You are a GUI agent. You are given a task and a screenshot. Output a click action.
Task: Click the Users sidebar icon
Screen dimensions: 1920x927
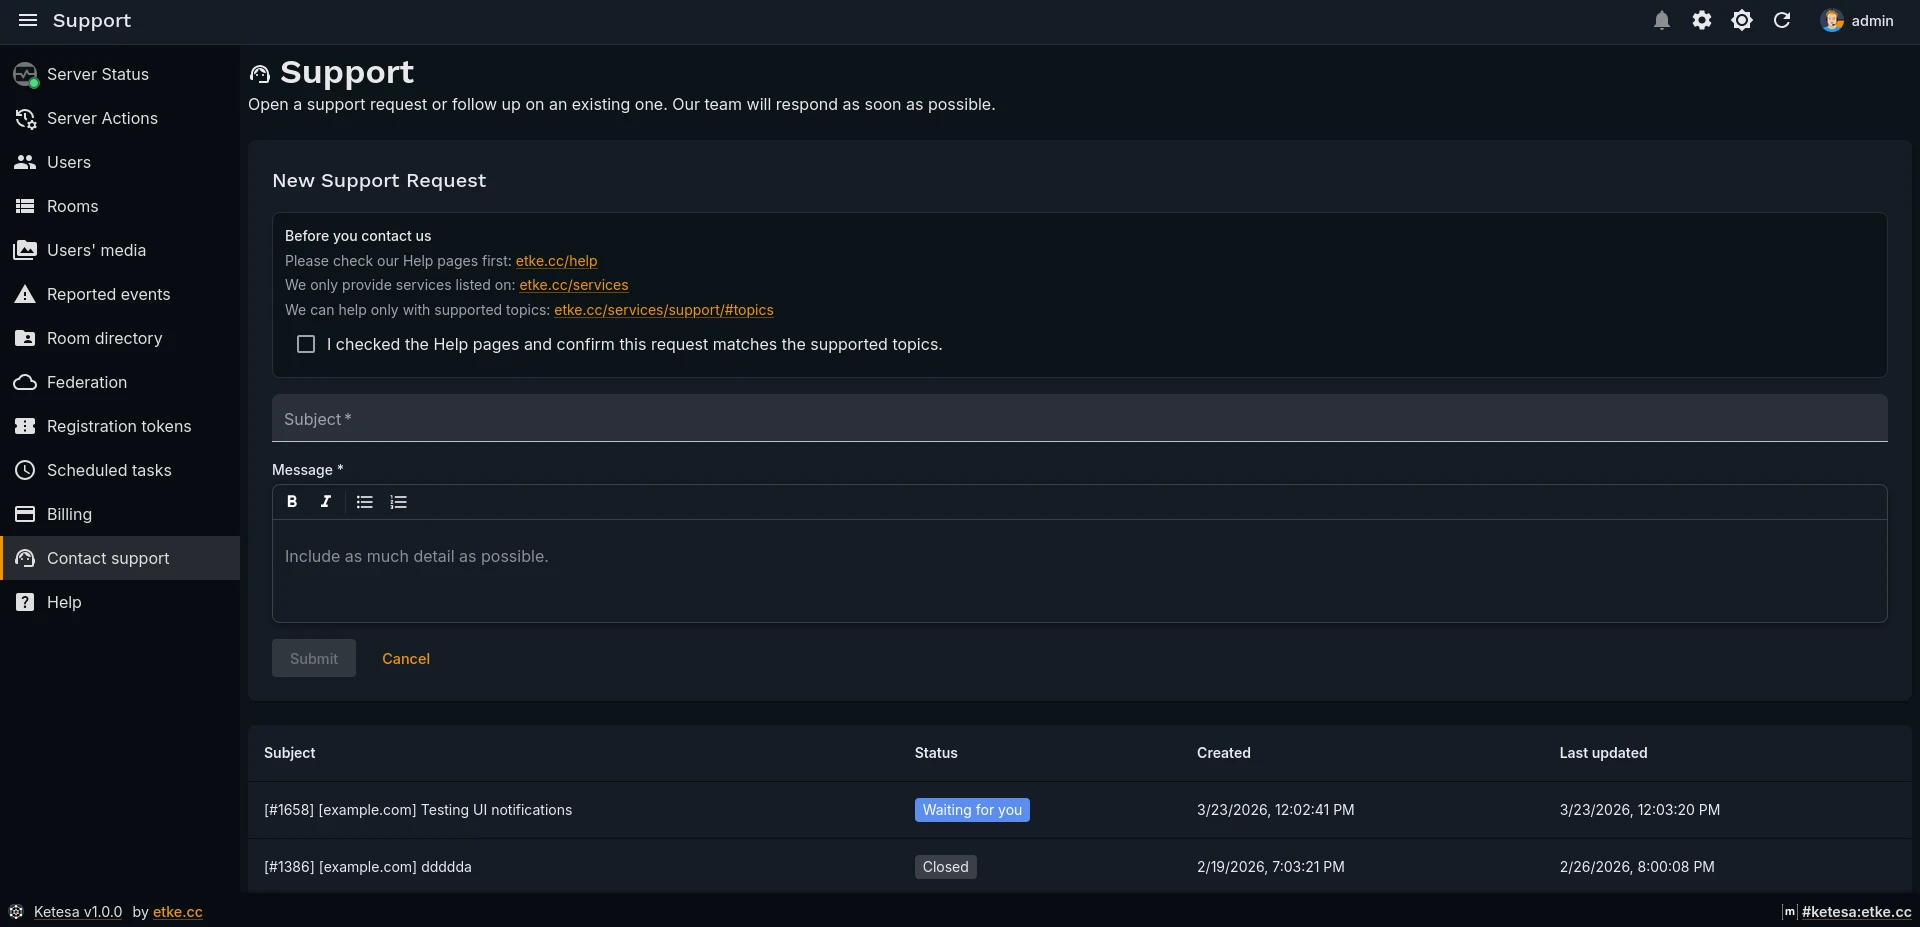tap(25, 162)
